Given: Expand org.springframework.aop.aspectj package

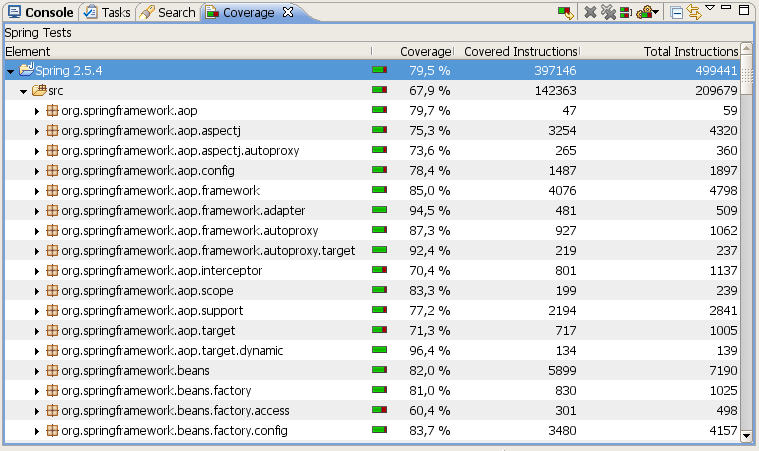Looking at the screenshot, I should (37, 131).
